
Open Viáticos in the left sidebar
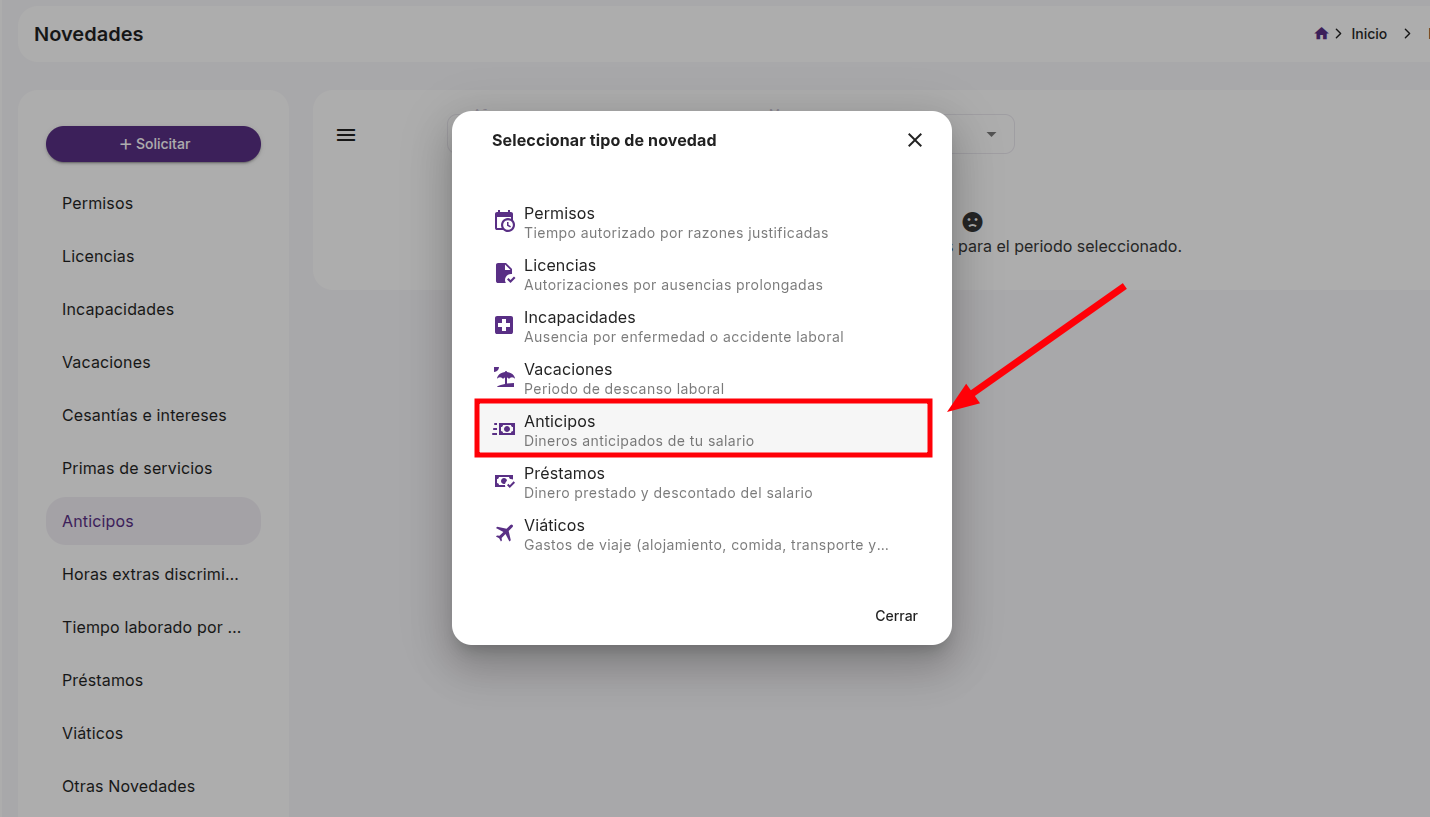point(154,733)
